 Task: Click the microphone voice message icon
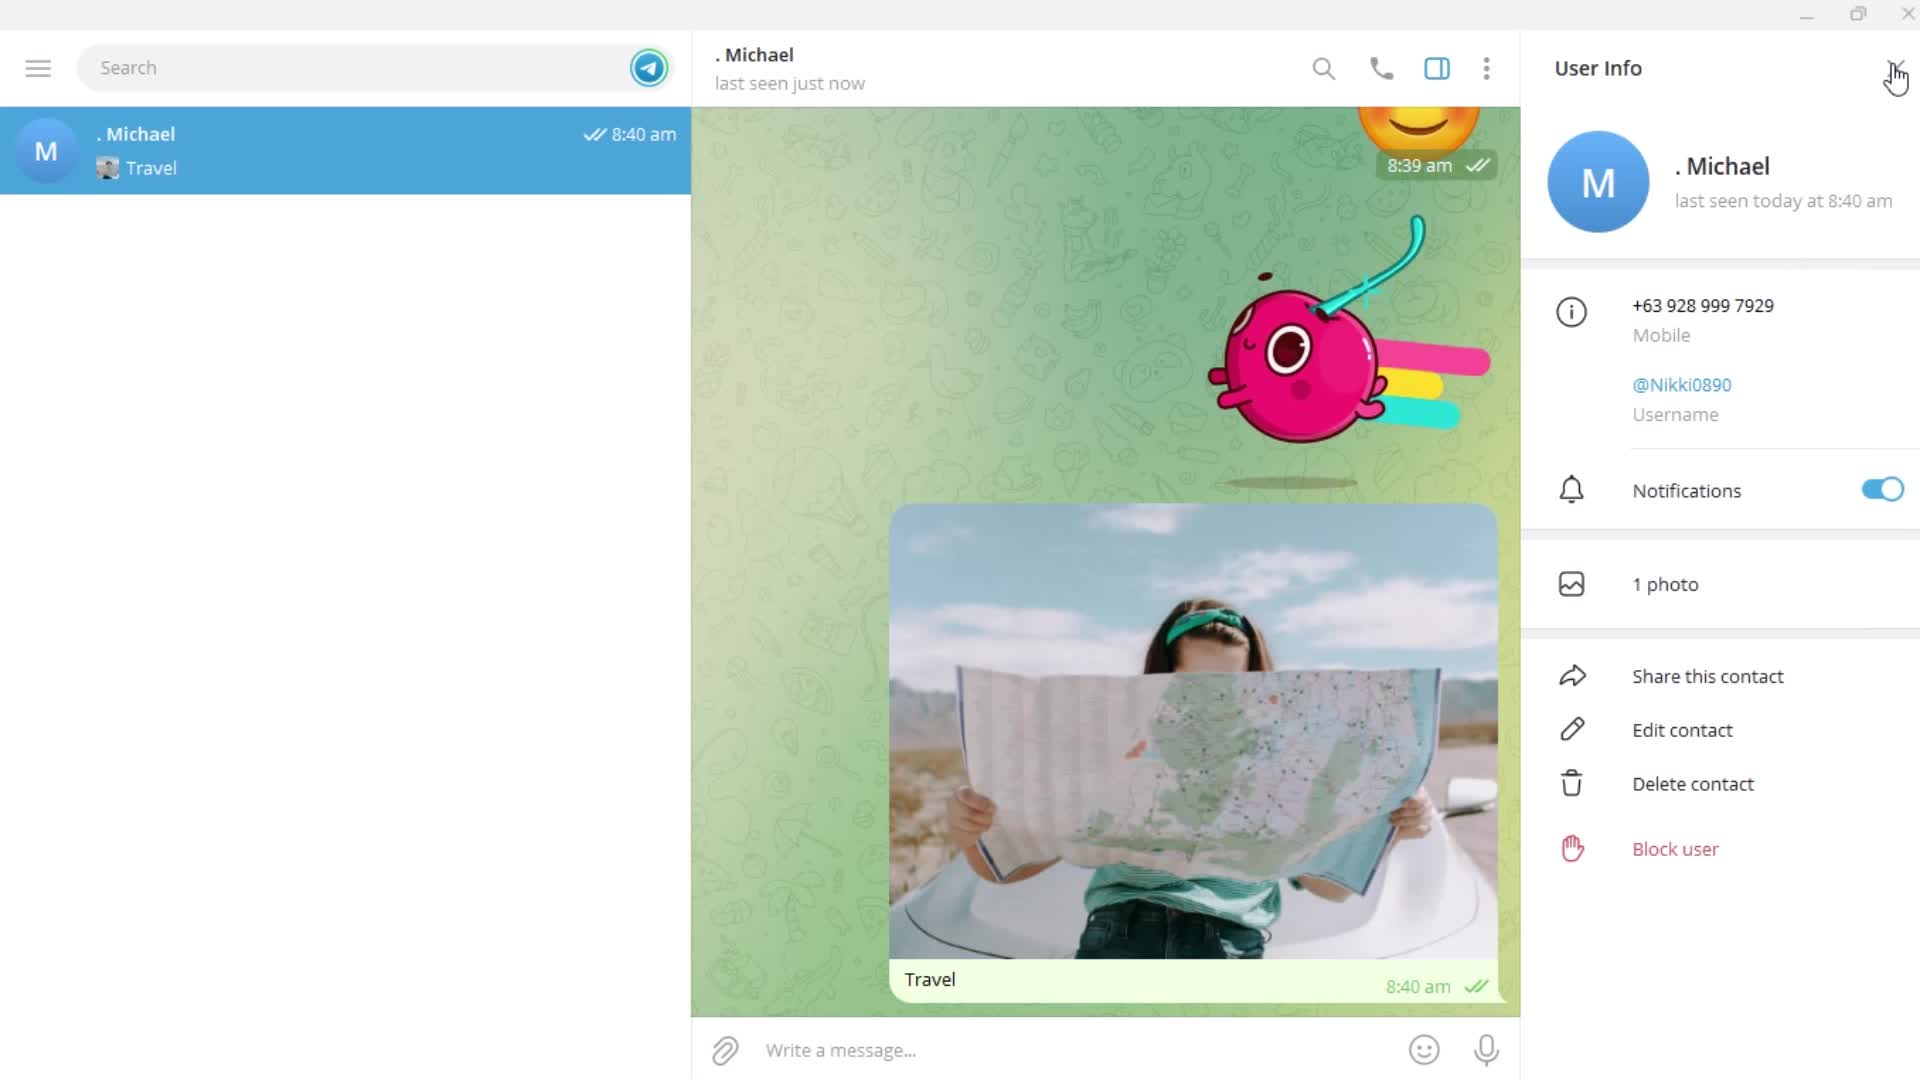point(1486,1050)
